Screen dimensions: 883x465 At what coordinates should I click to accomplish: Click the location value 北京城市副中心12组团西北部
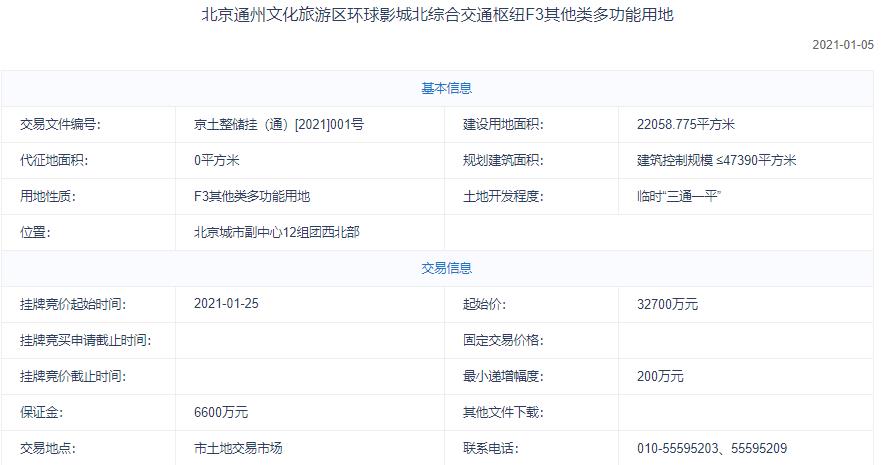click(276, 233)
